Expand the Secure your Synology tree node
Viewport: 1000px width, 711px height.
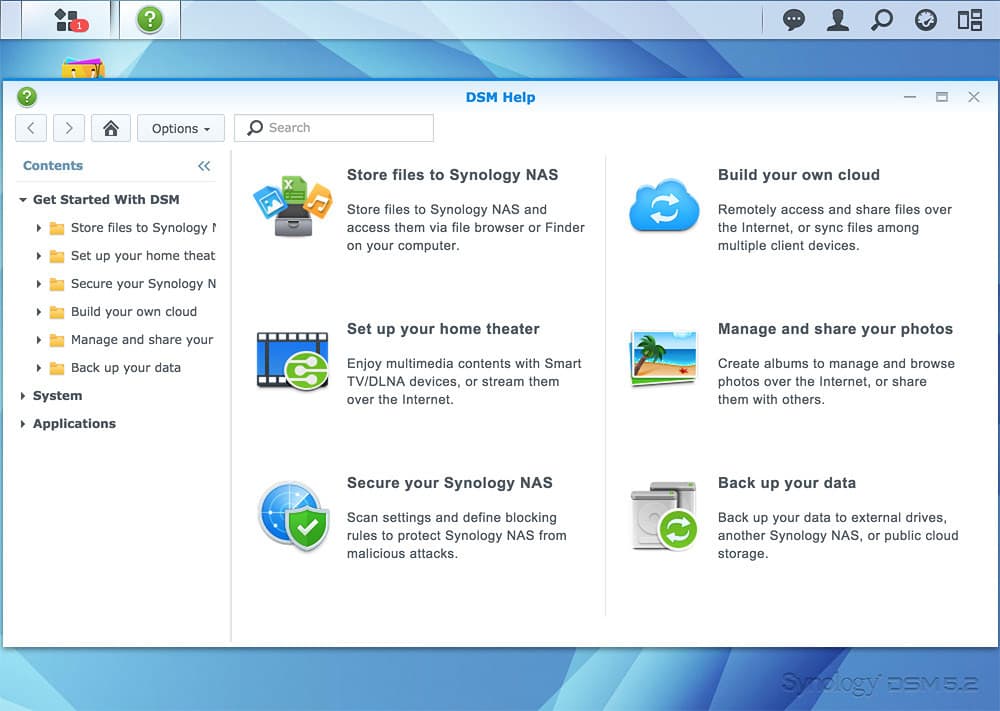click(39, 284)
